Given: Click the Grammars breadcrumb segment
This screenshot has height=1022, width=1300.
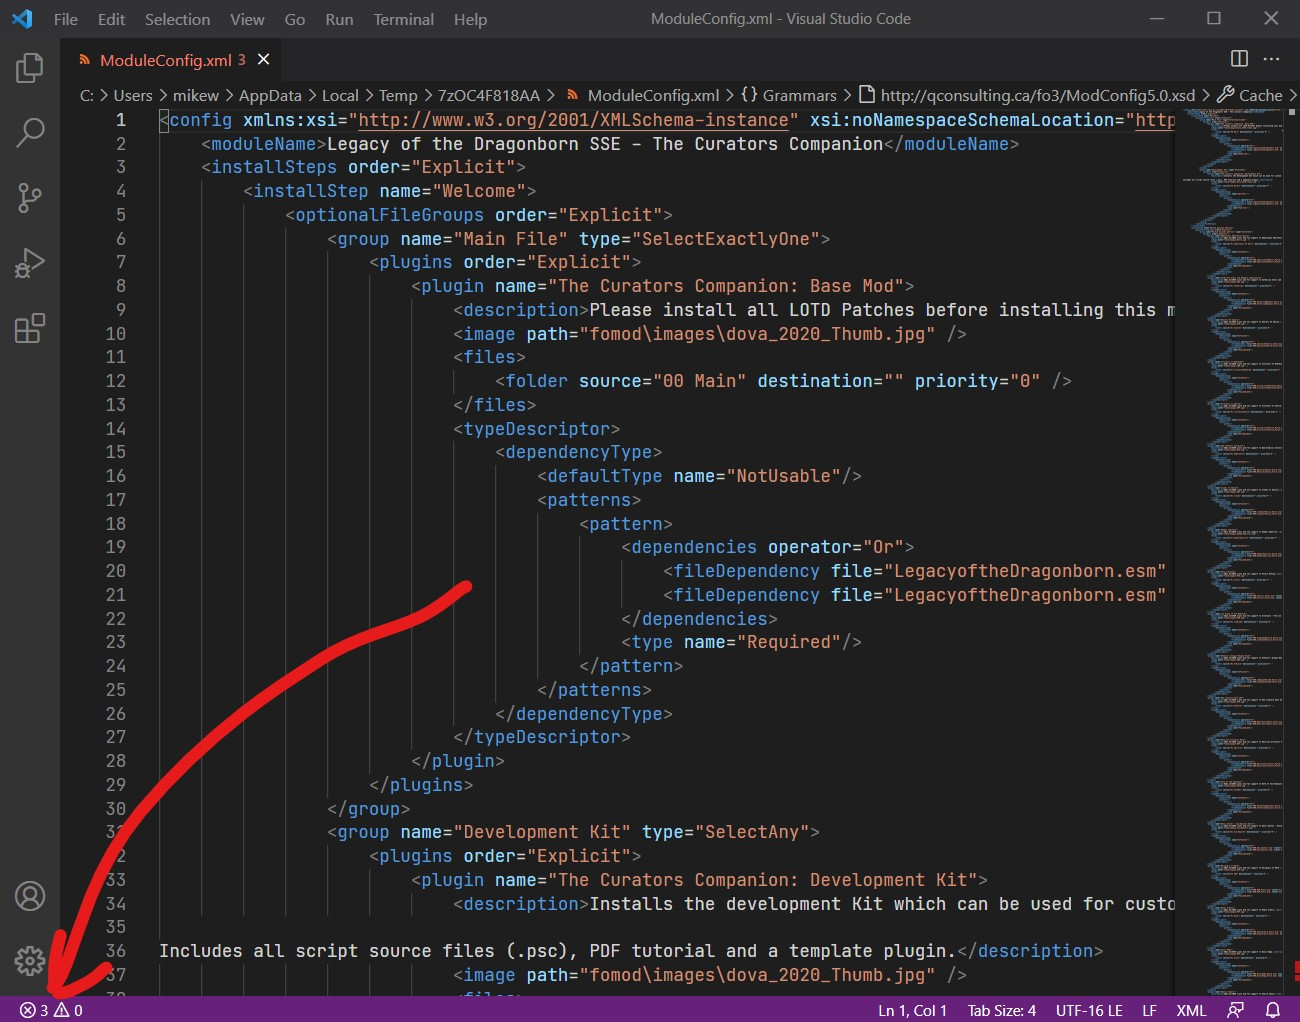Looking at the screenshot, I should pos(789,96).
